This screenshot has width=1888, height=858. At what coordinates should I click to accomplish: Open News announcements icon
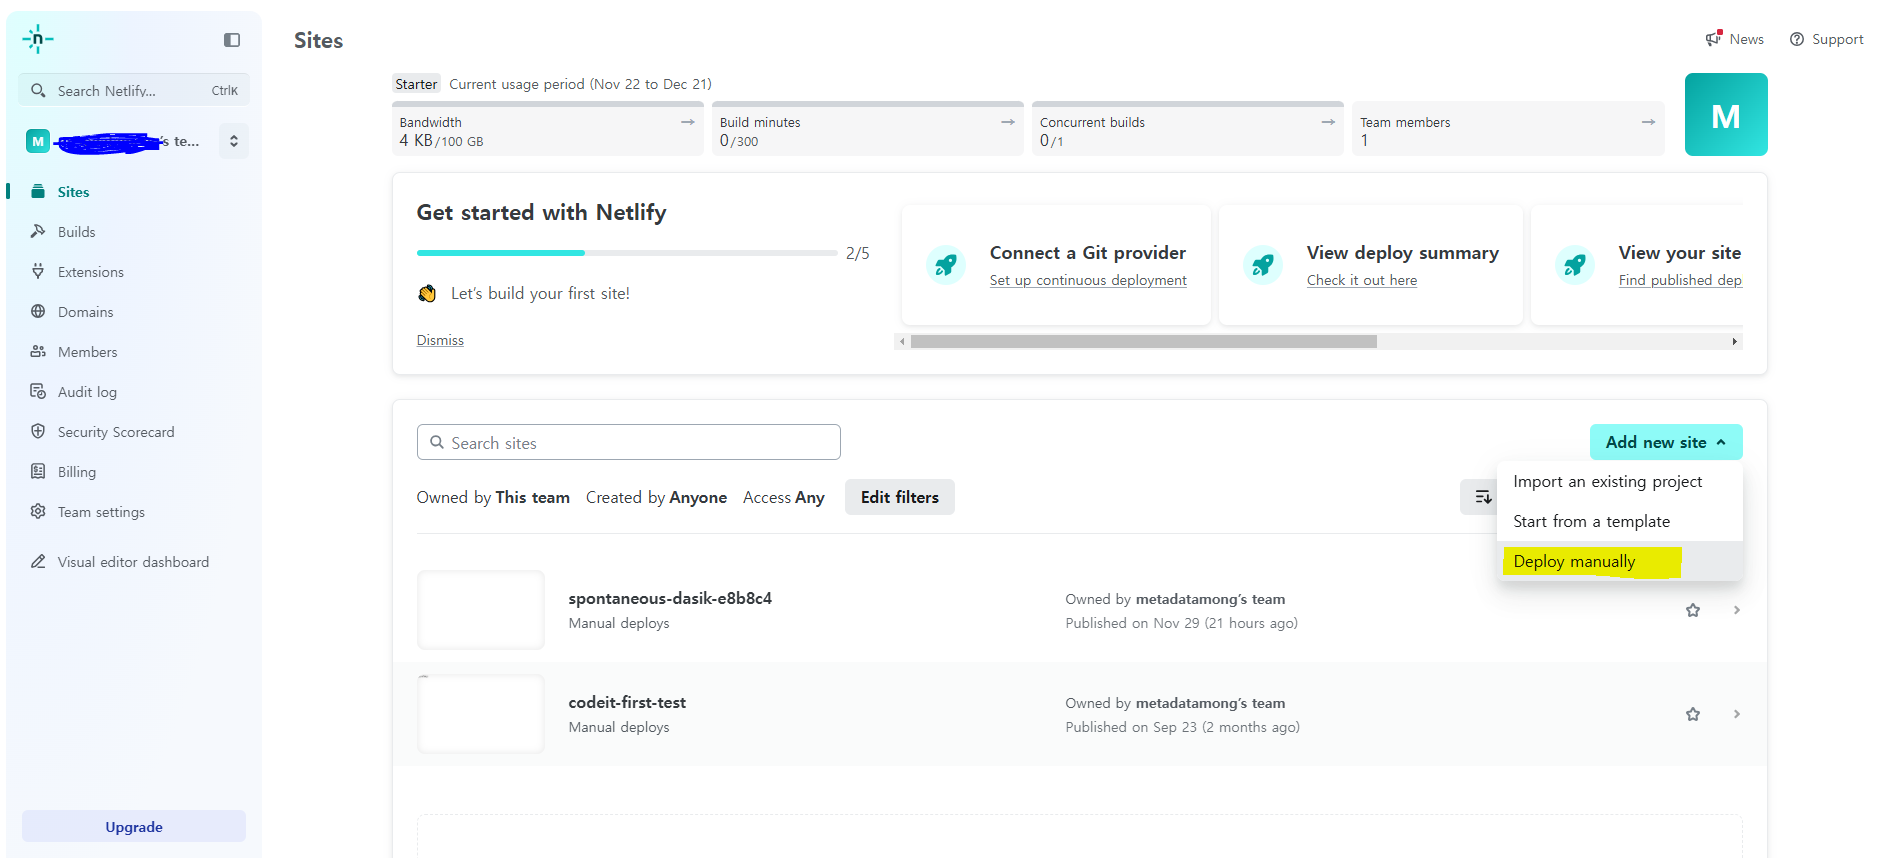[1714, 38]
